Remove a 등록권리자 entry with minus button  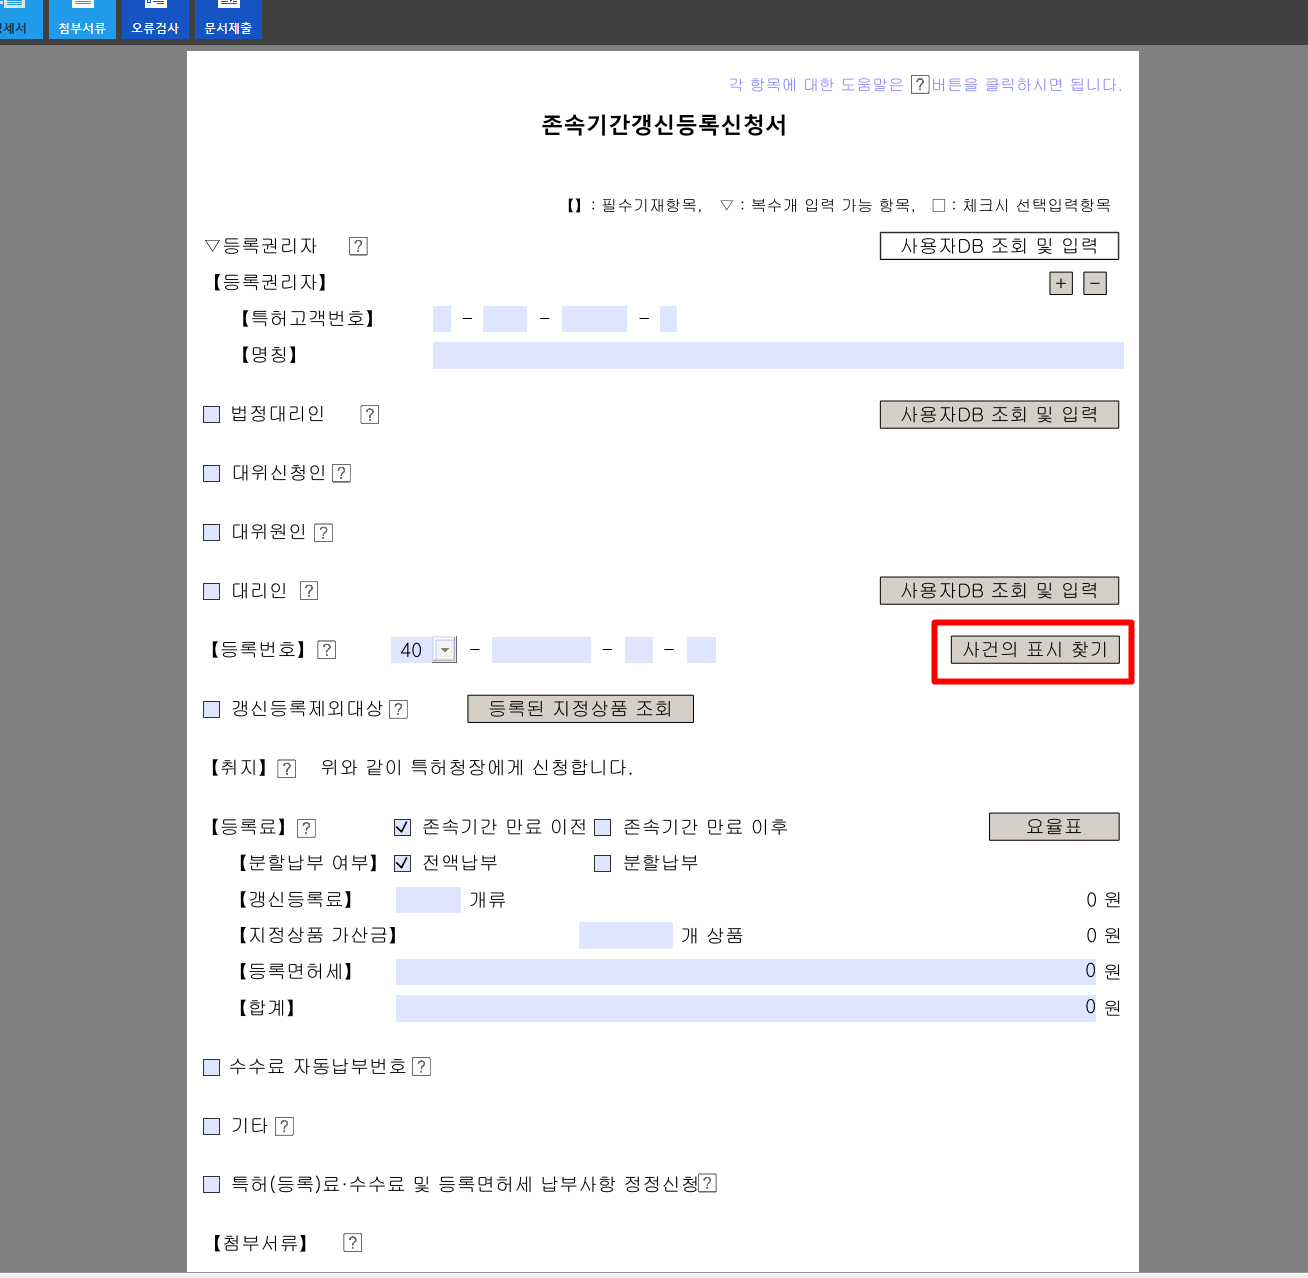(1095, 283)
